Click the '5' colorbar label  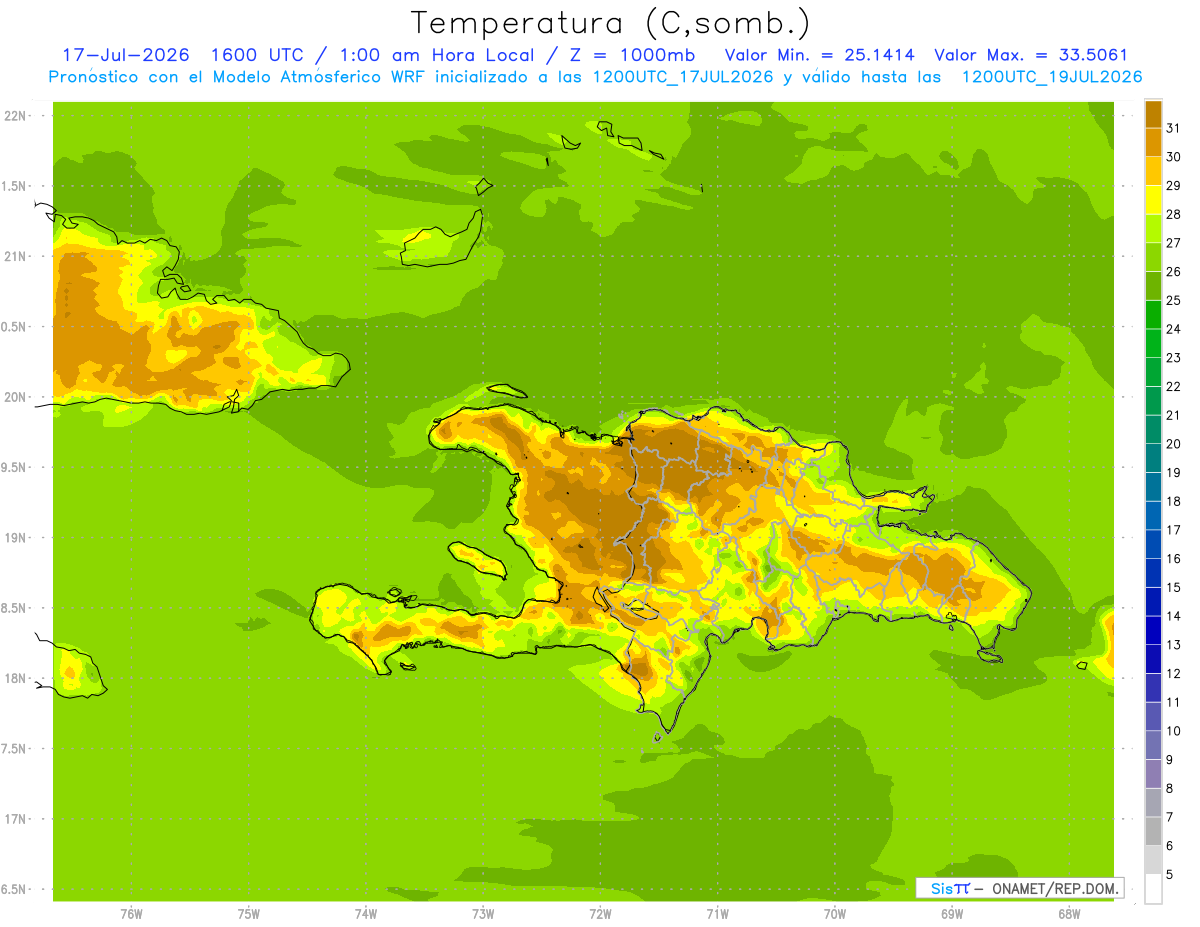coord(1171,874)
